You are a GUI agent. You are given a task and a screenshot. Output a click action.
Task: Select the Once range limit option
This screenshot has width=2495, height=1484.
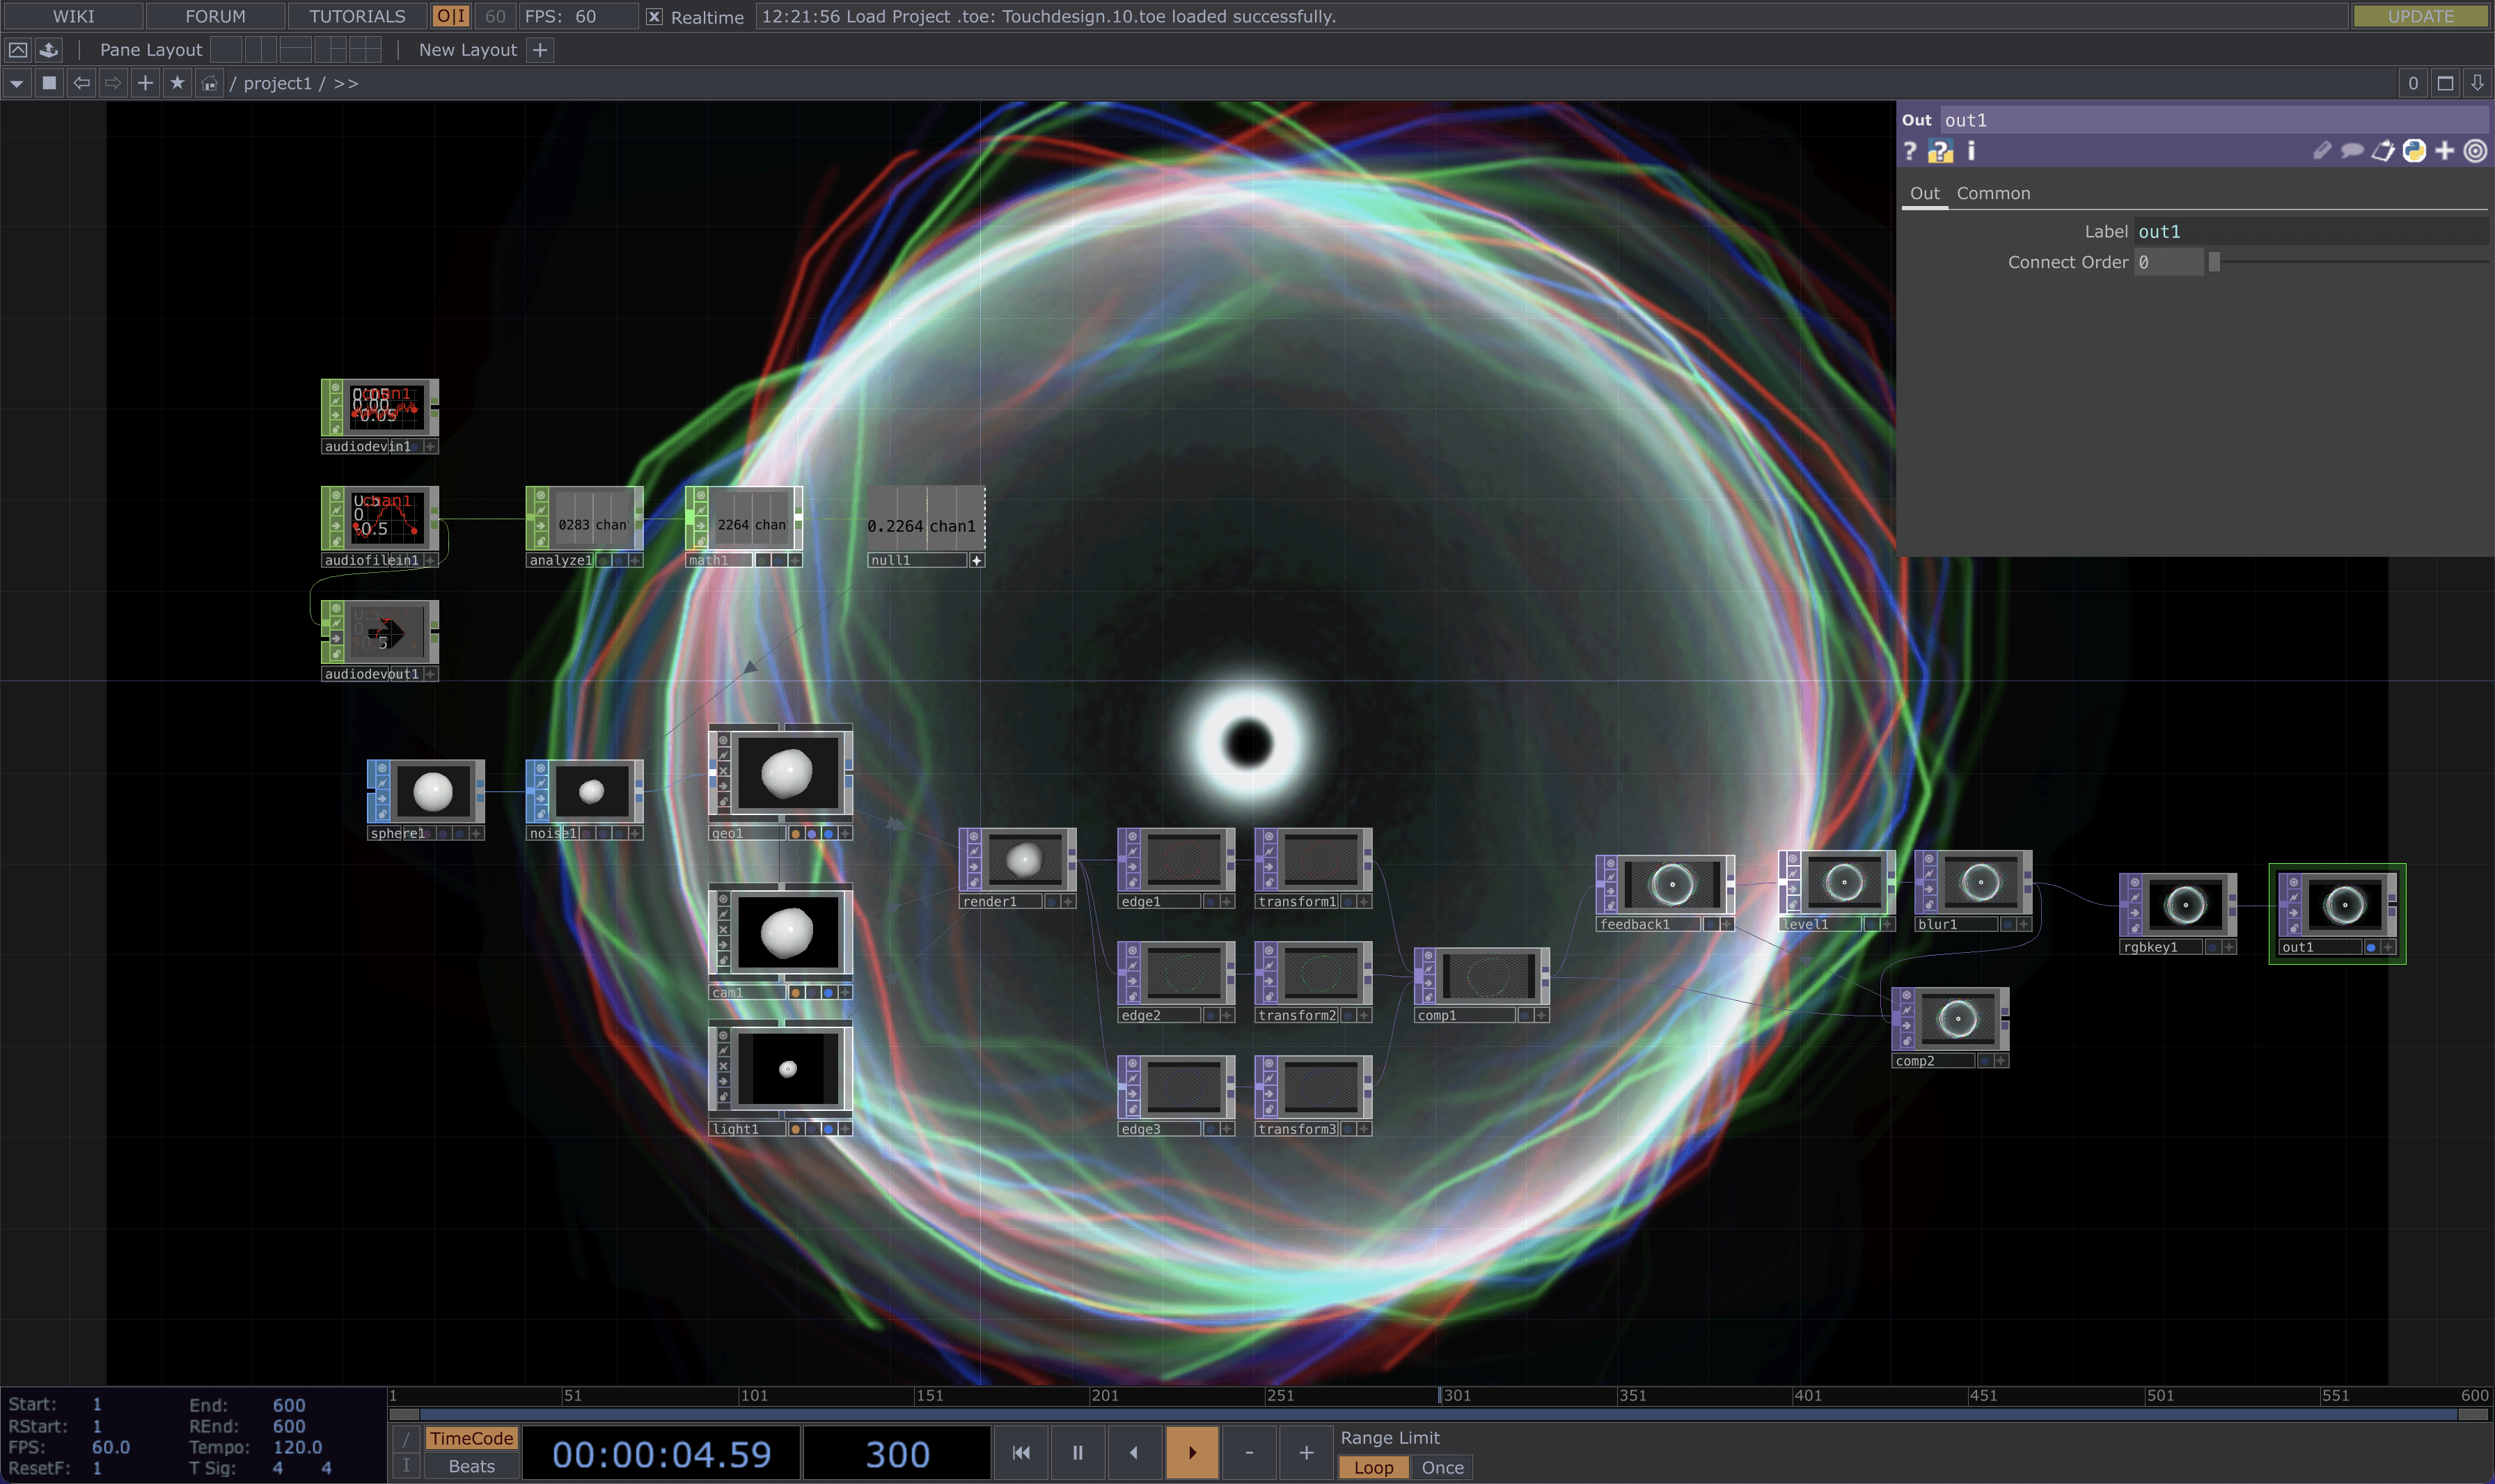pos(1442,1467)
